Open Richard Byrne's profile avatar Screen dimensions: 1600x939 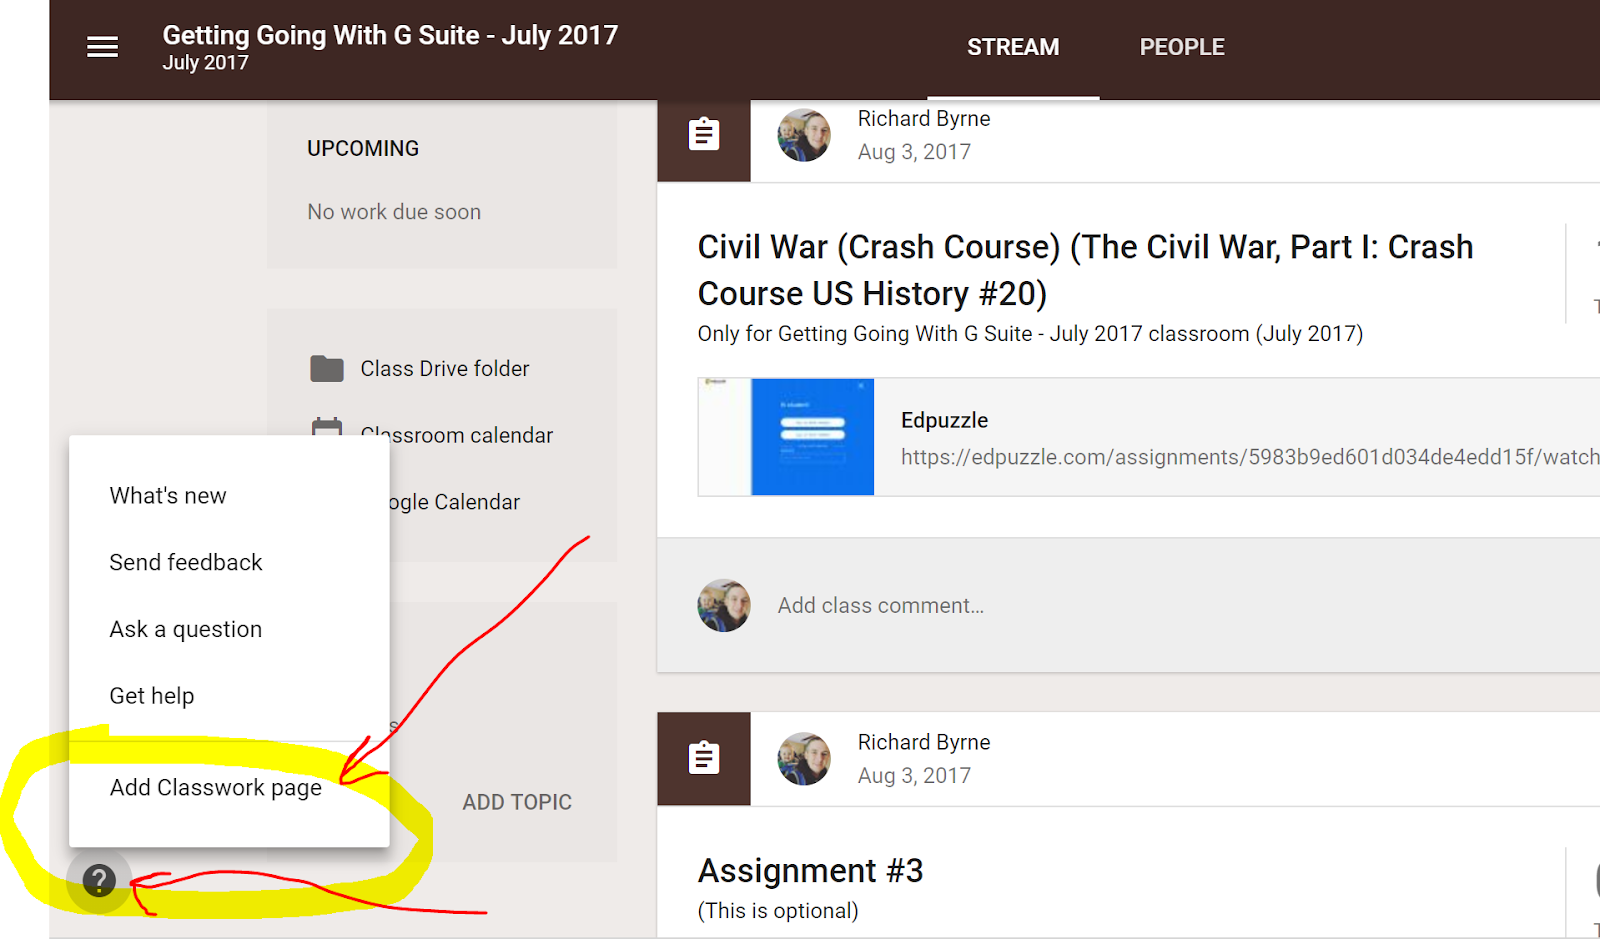click(x=803, y=135)
